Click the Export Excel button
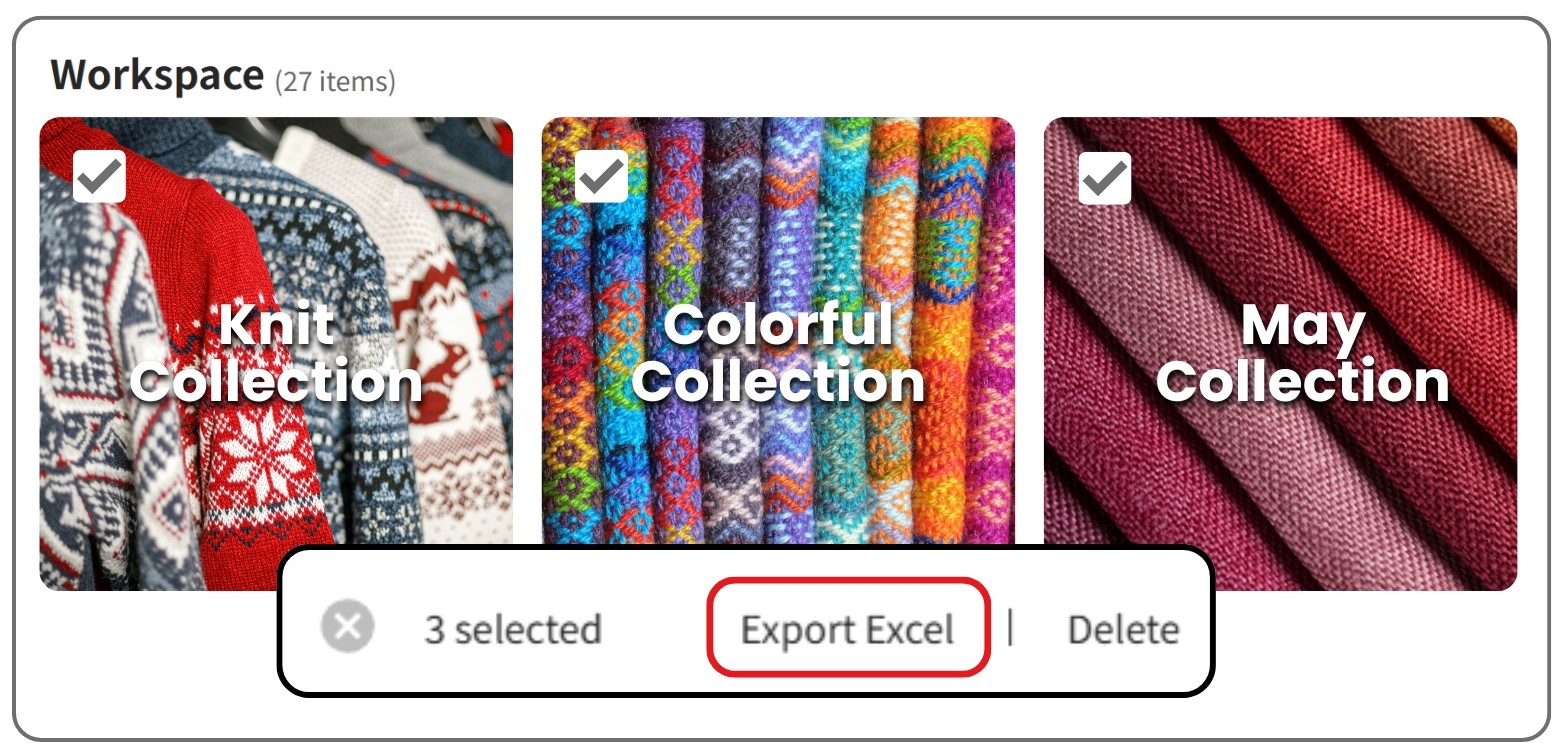Image resolution: width=1564 pixels, height=753 pixels. click(848, 629)
